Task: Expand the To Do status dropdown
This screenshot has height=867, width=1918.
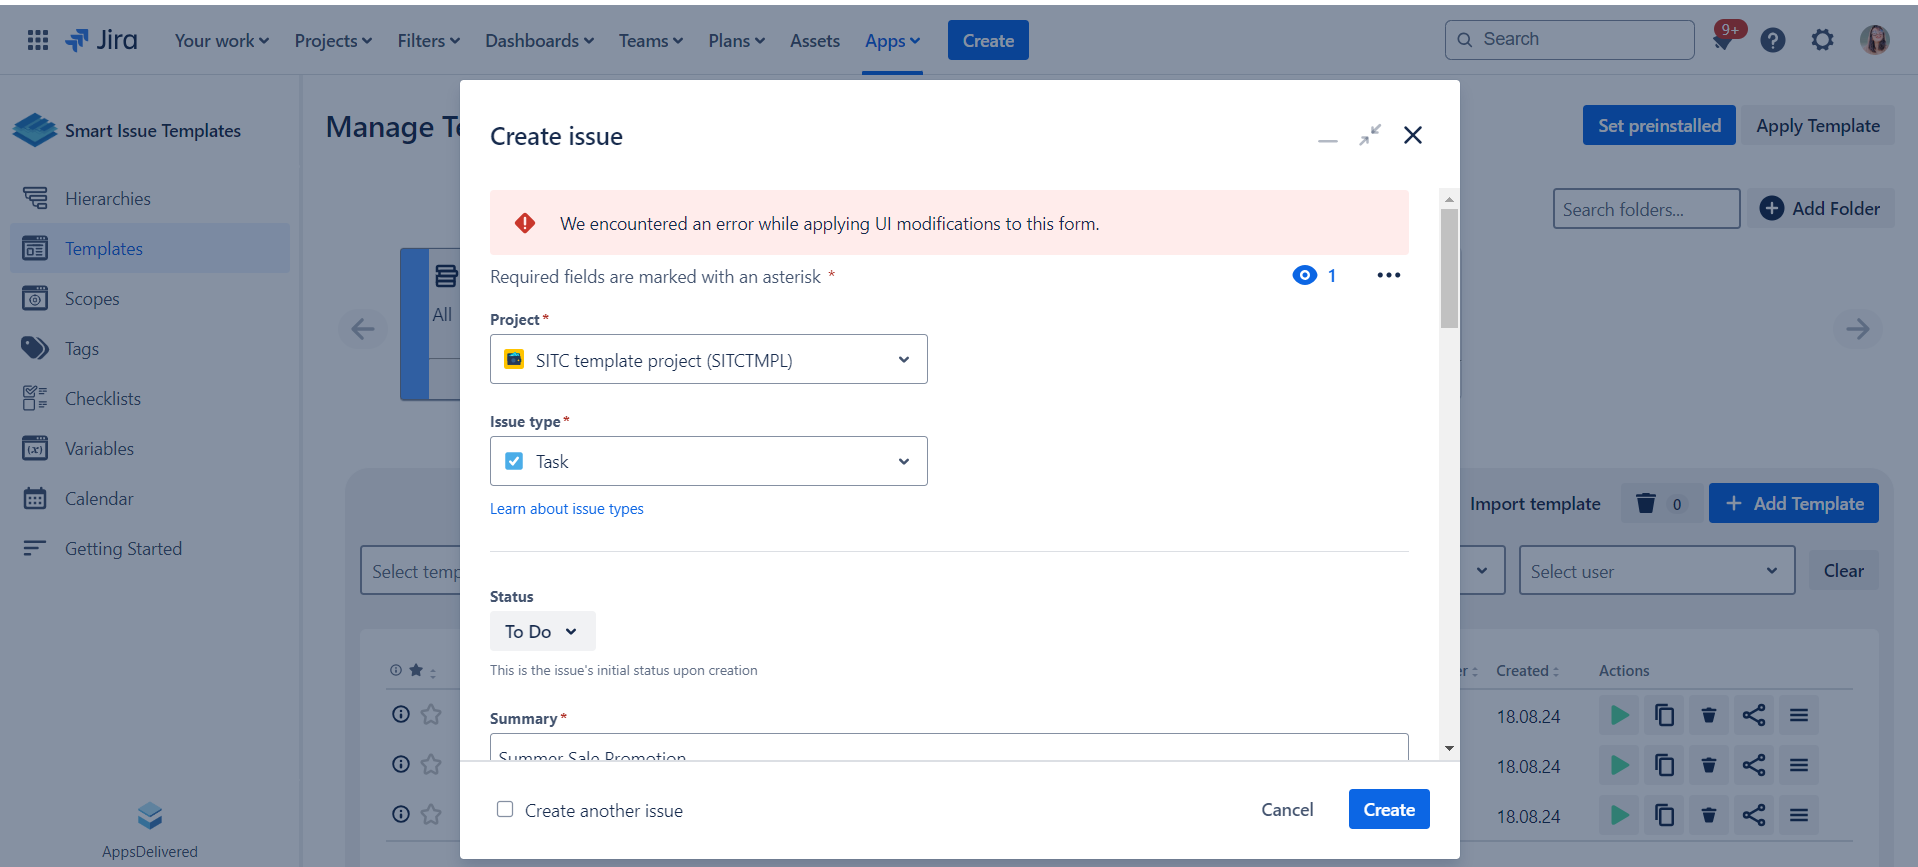Action: coord(542,631)
